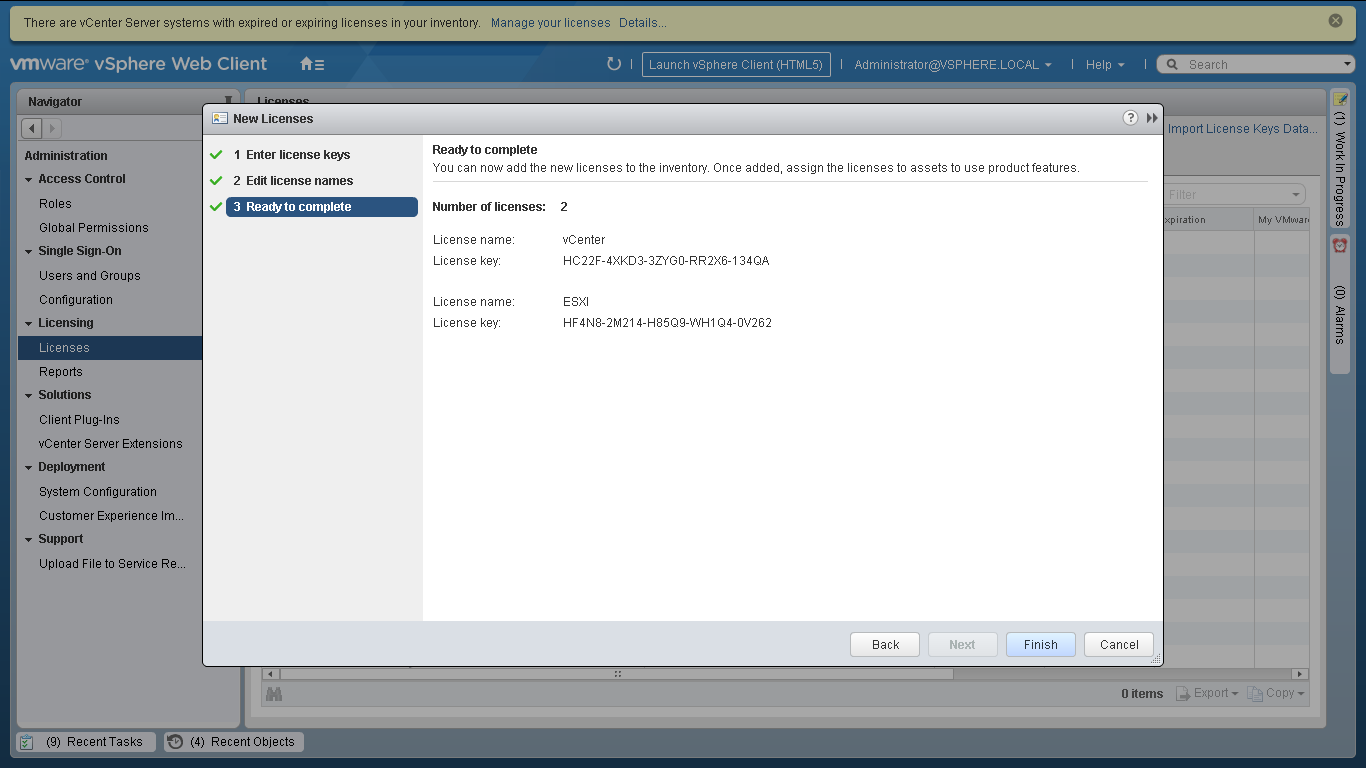Open the help question mark icon
Viewport: 1366px width, 768px height.
pyautogui.click(x=1130, y=118)
